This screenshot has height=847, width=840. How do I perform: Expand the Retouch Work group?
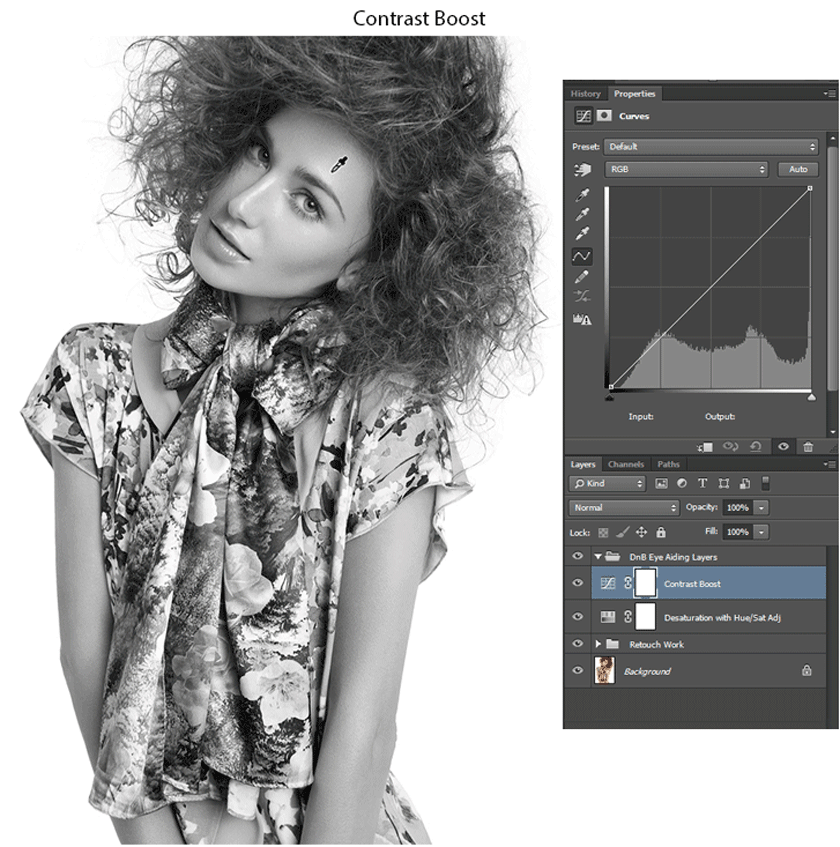click(598, 644)
